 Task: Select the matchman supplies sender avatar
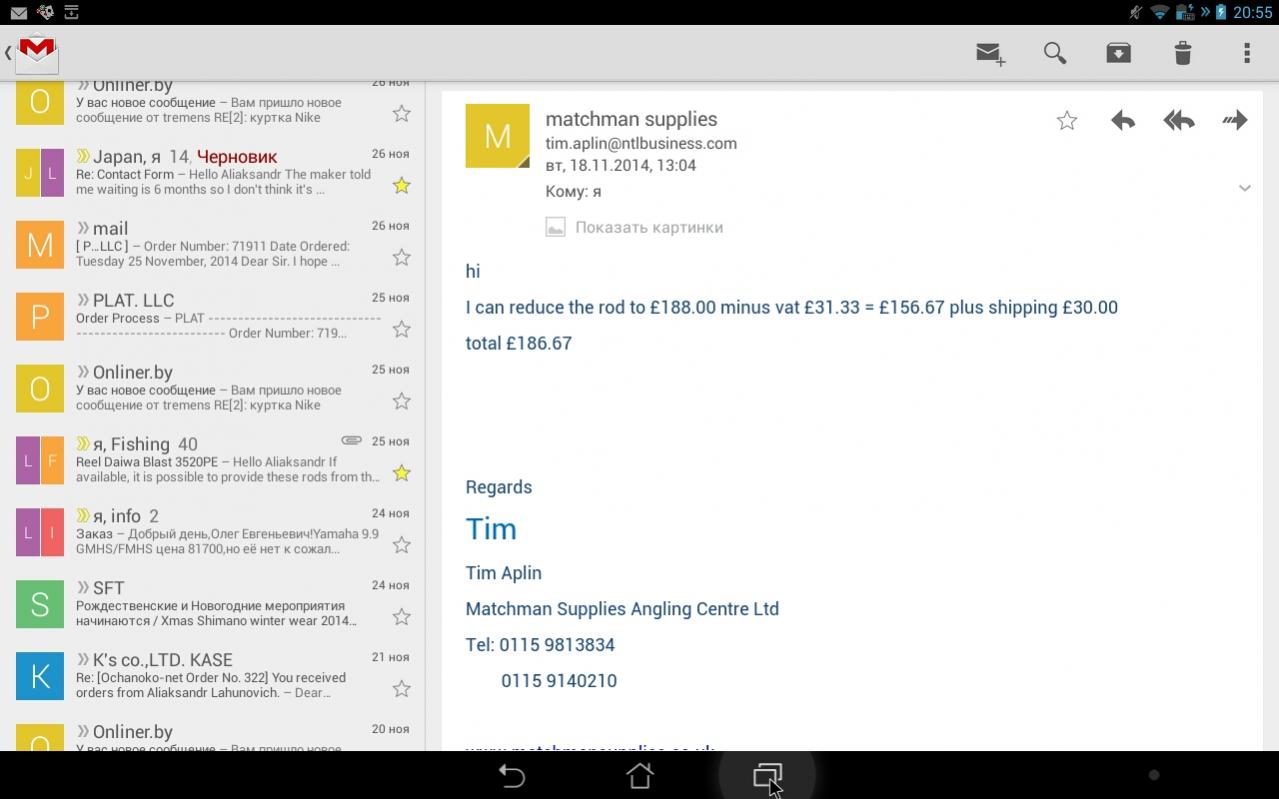[497, 136]
